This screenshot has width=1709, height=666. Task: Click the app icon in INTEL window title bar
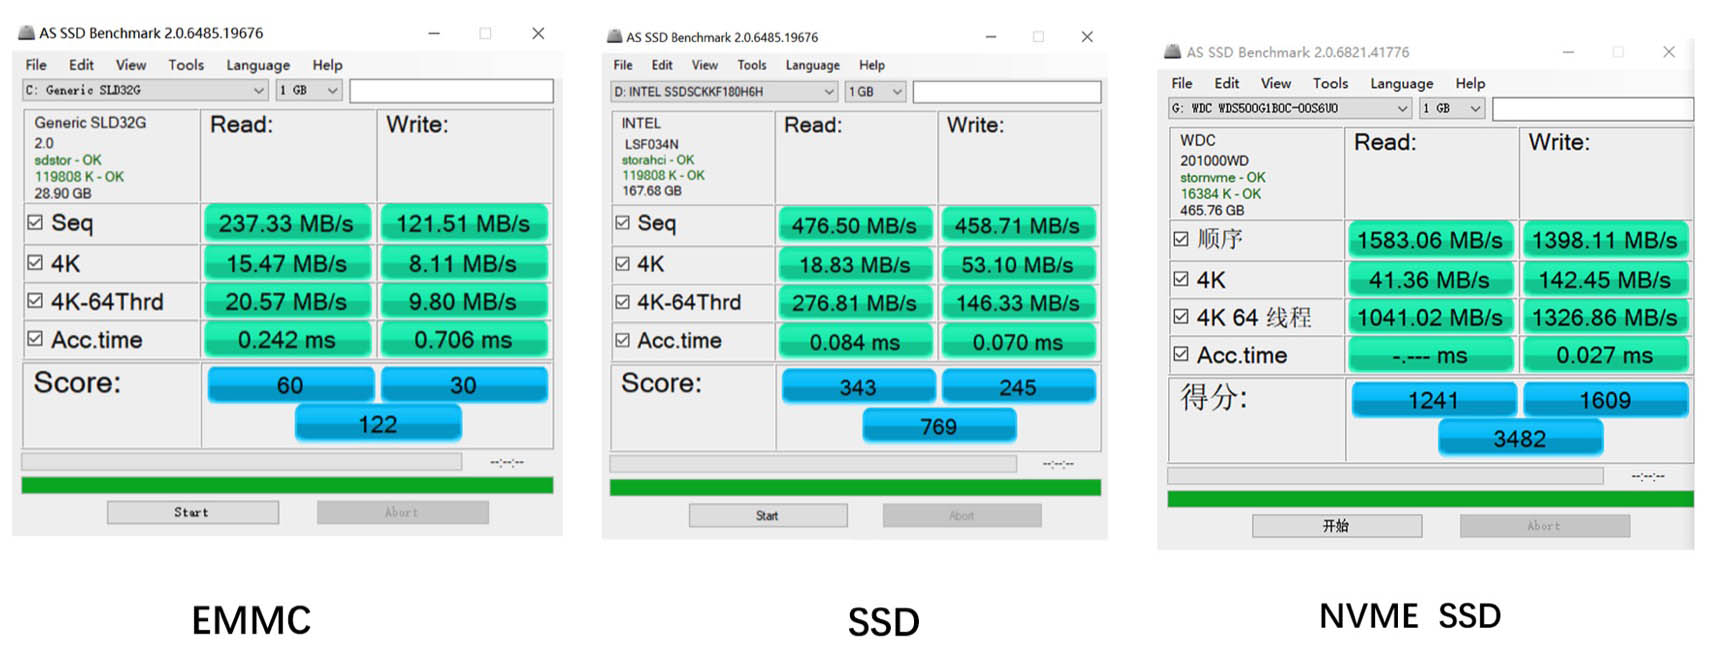[x=615, y=37]
